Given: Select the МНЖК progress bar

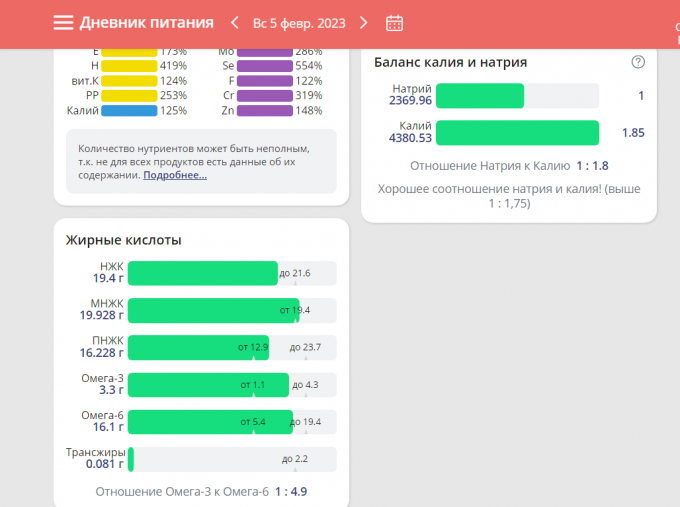Looking at the screenshot, I should click(x=231, y=310).
